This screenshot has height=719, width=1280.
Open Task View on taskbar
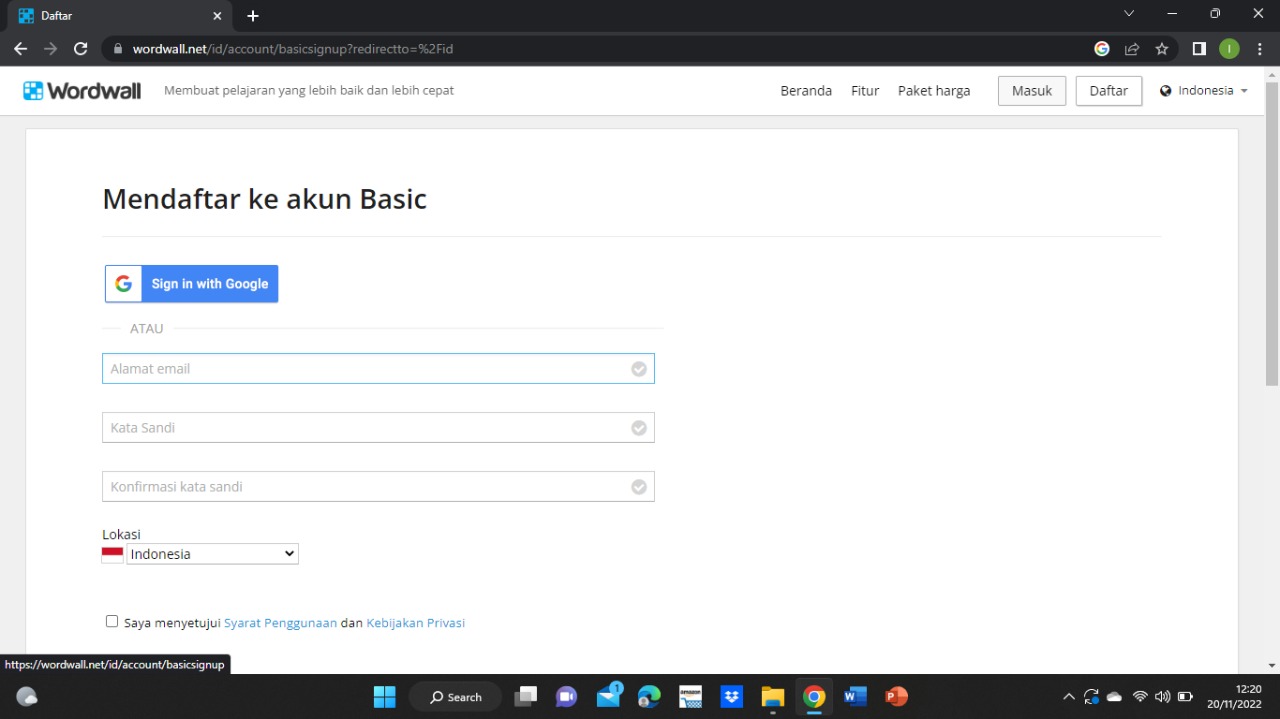coord(526,697)
